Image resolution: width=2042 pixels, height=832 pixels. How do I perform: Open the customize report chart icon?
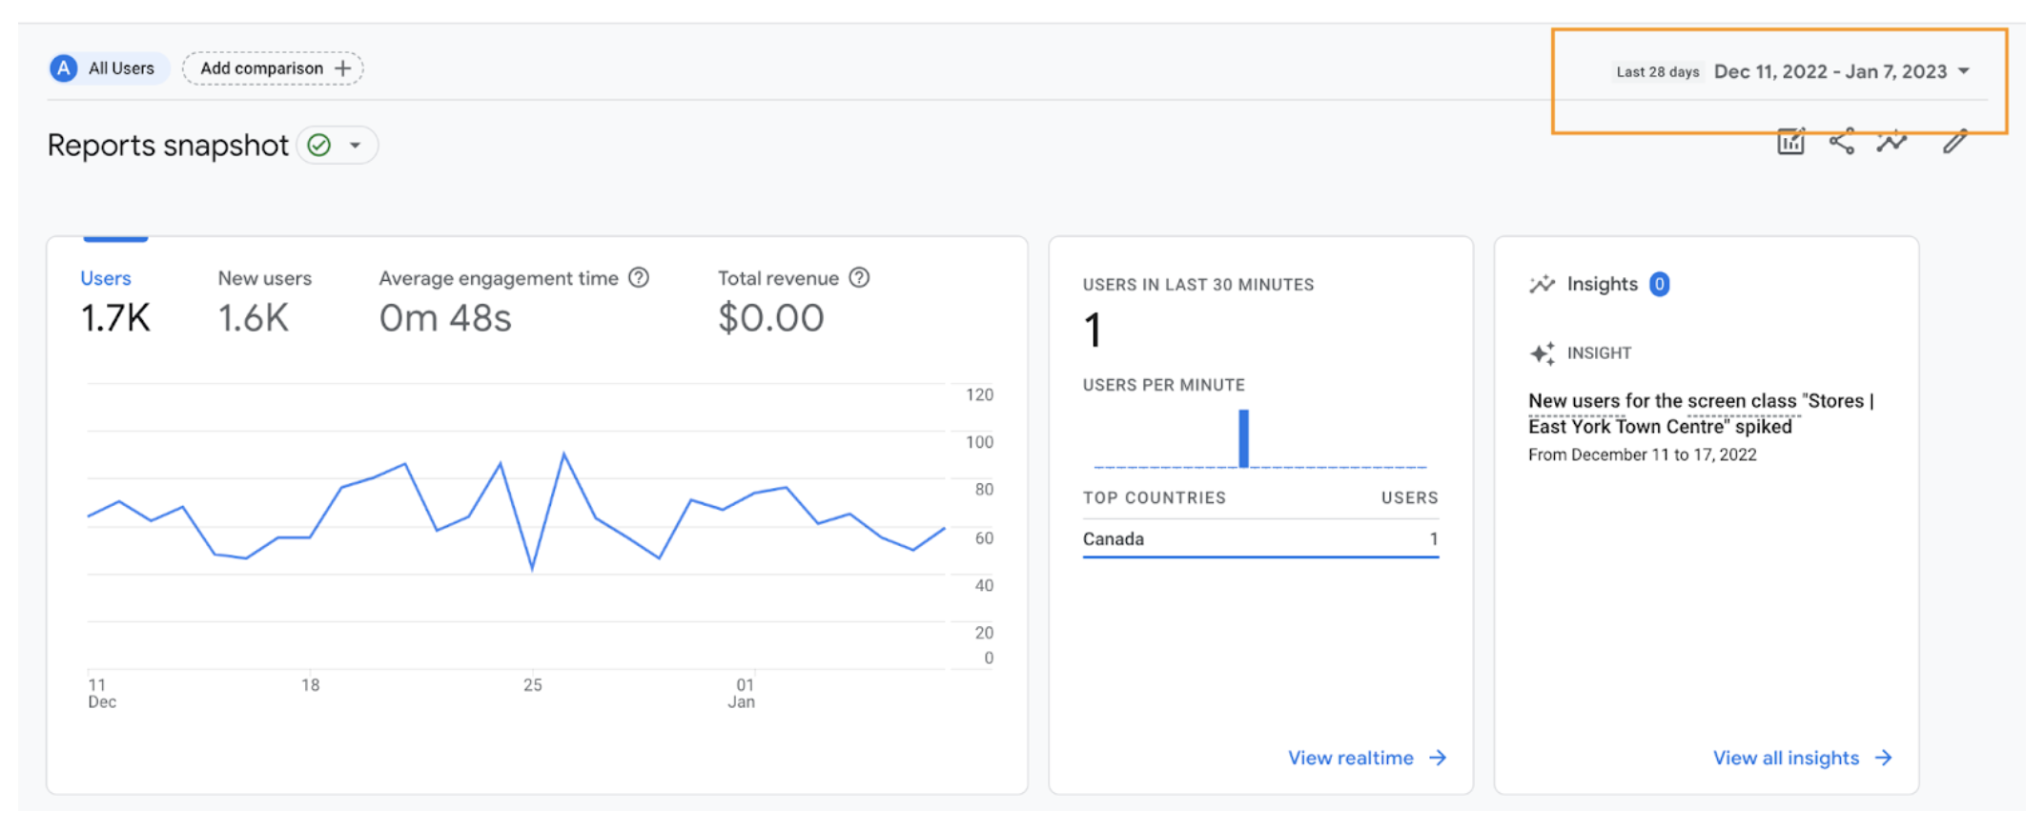[1790, 142]
